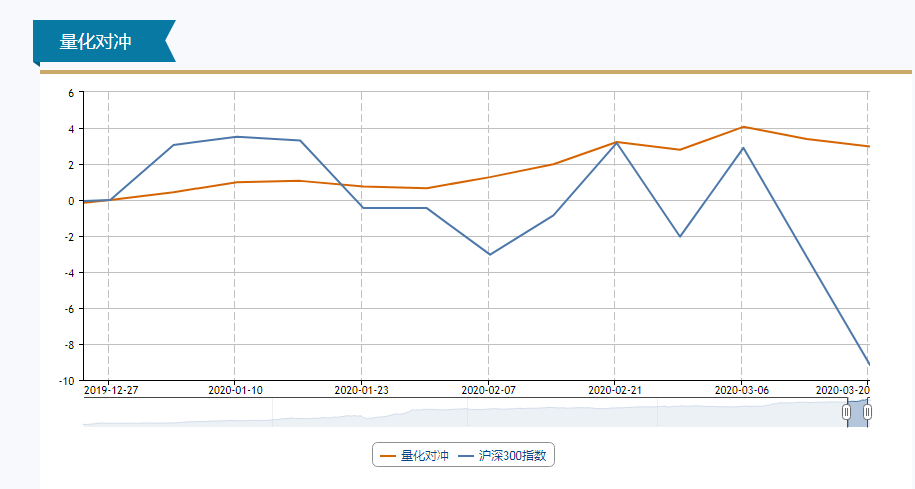This screenshot has height=489, width=915.
Task: Click the 2020-03-06 x-axis date label
Action: (742, 390)
